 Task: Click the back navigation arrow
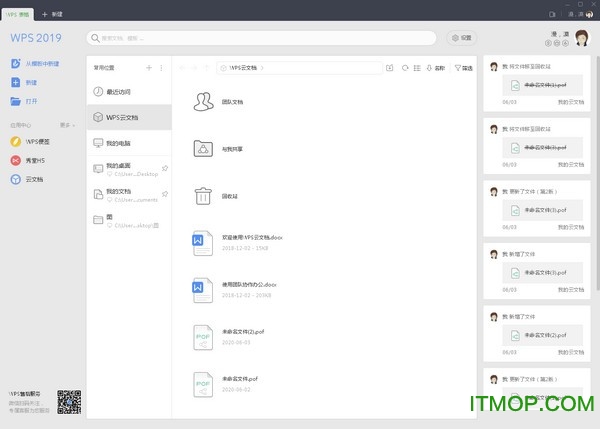point(182,68)
